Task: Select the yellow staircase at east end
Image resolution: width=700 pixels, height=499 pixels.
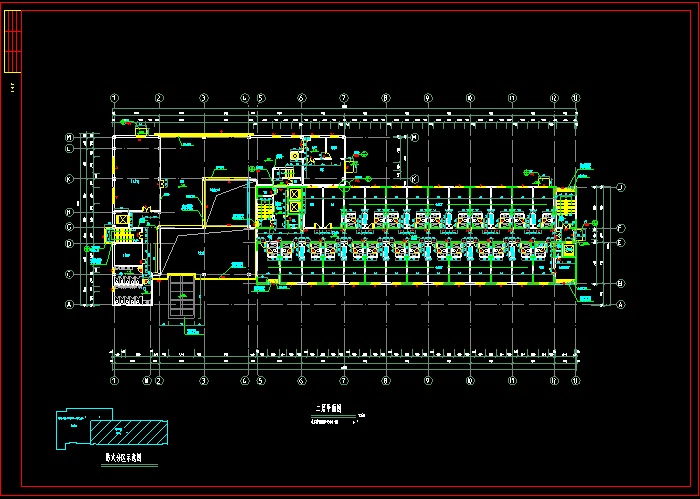Action: coord(567,201)
